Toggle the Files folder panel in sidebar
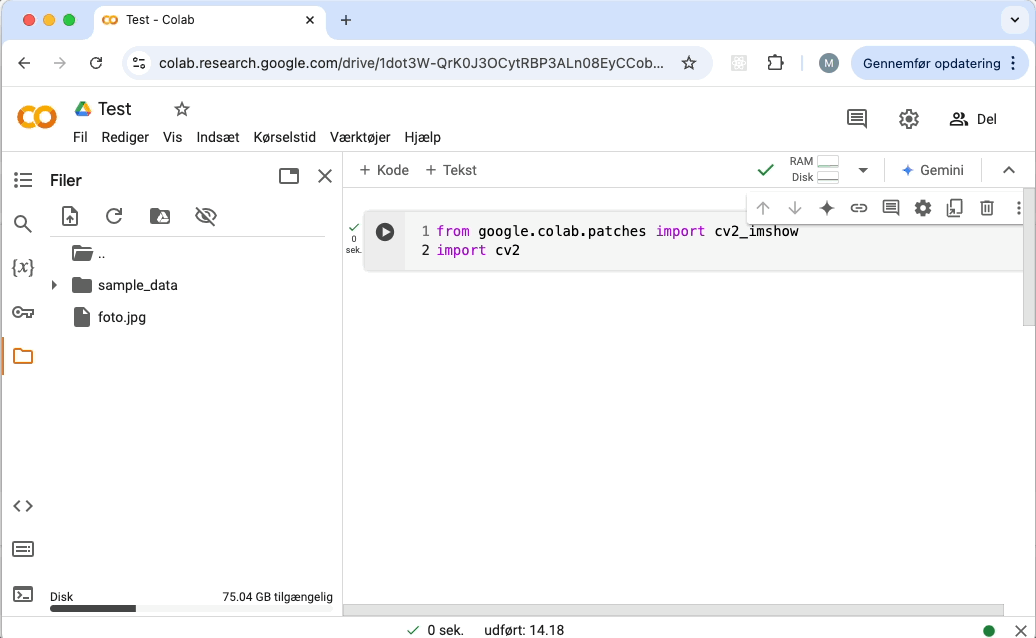The height and width of the screenshot is (638, 1036). (x=23, y=356)
